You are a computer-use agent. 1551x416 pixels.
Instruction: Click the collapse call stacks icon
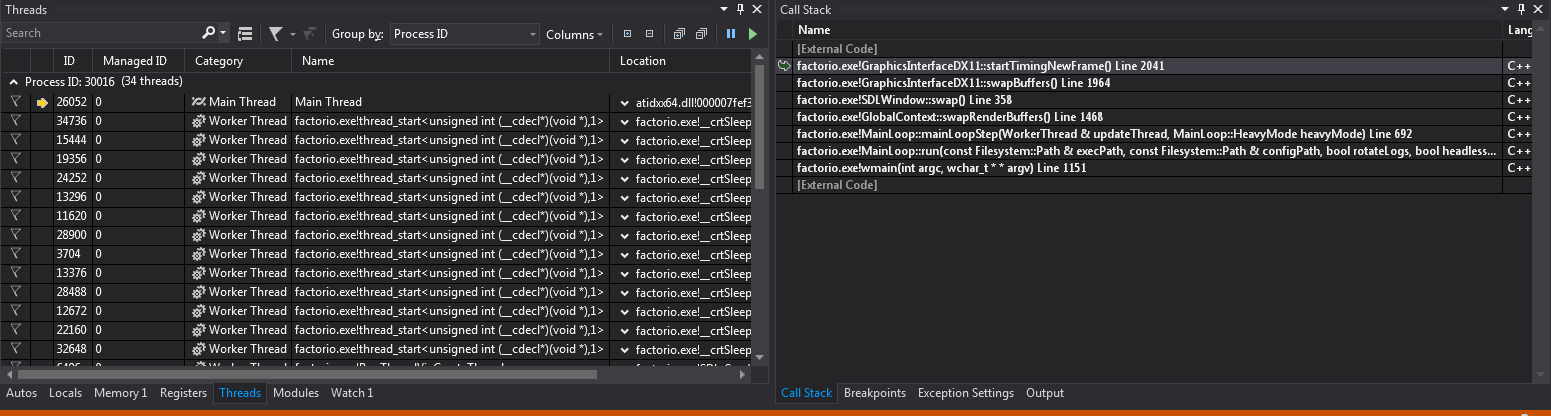[x=702, y=33]
